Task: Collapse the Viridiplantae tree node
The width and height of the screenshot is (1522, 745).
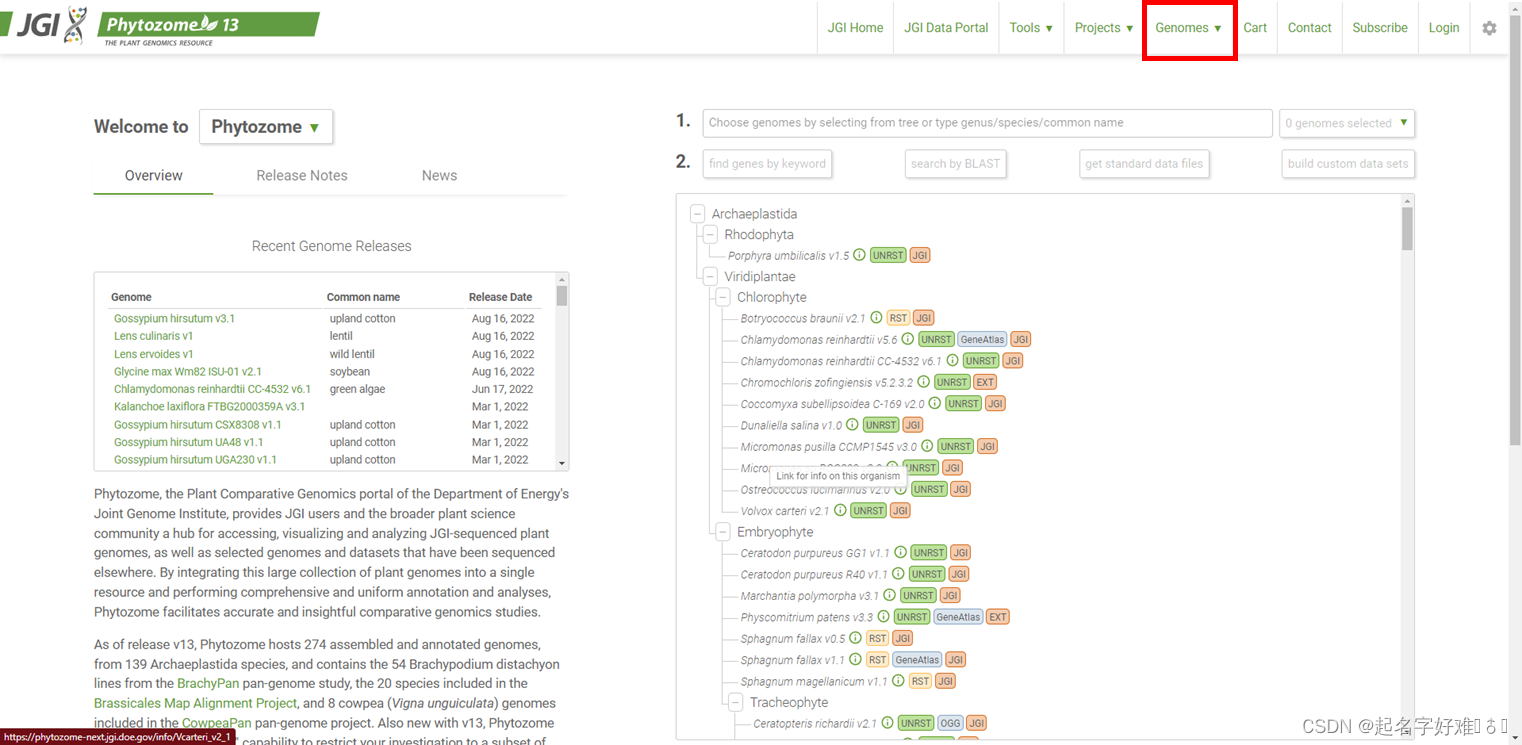Action: coord(710,277)
